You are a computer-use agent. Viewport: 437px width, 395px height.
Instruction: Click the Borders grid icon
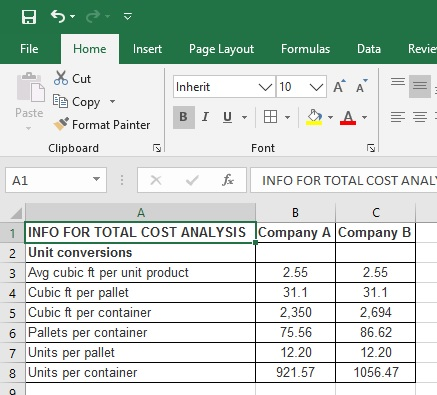pos(270,117)
